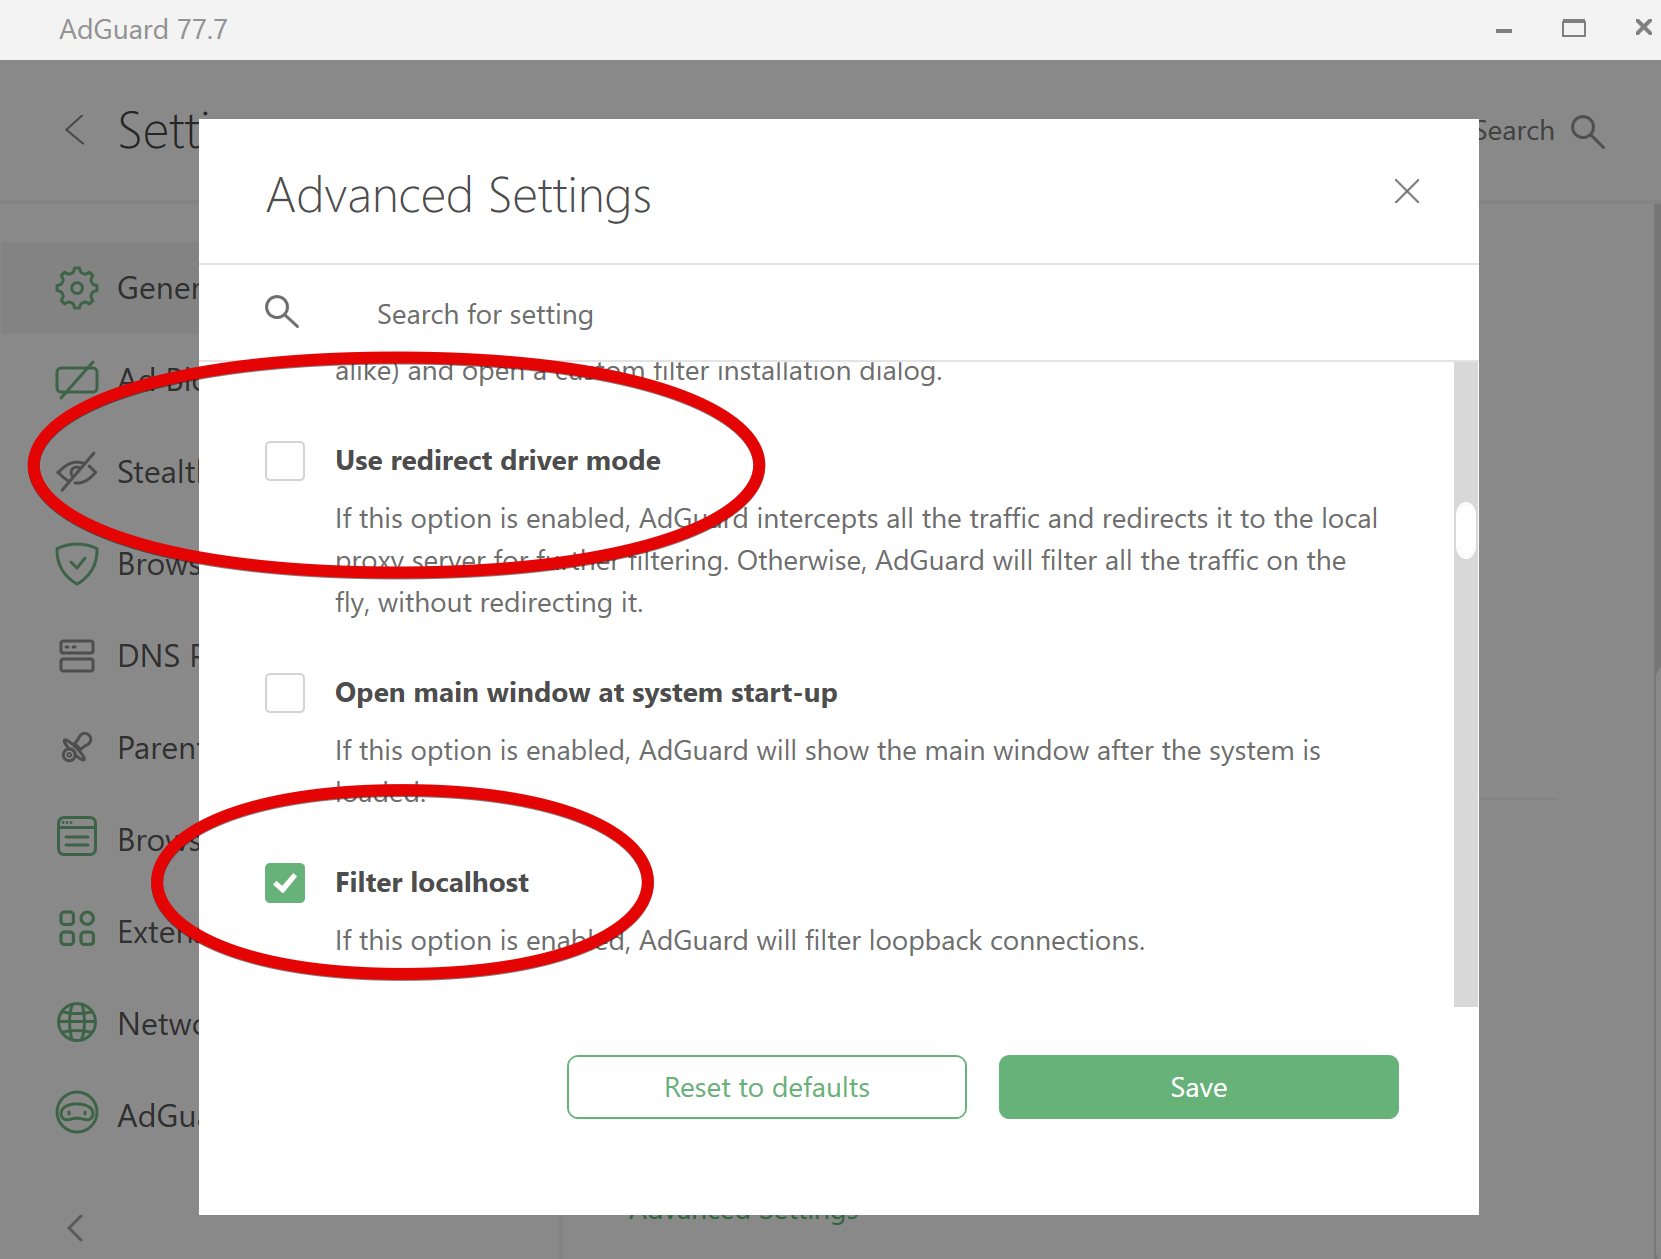Open the DNS Protection server icon
1661x1259 pixels.
pyautogui.click(x=77, y=656)
